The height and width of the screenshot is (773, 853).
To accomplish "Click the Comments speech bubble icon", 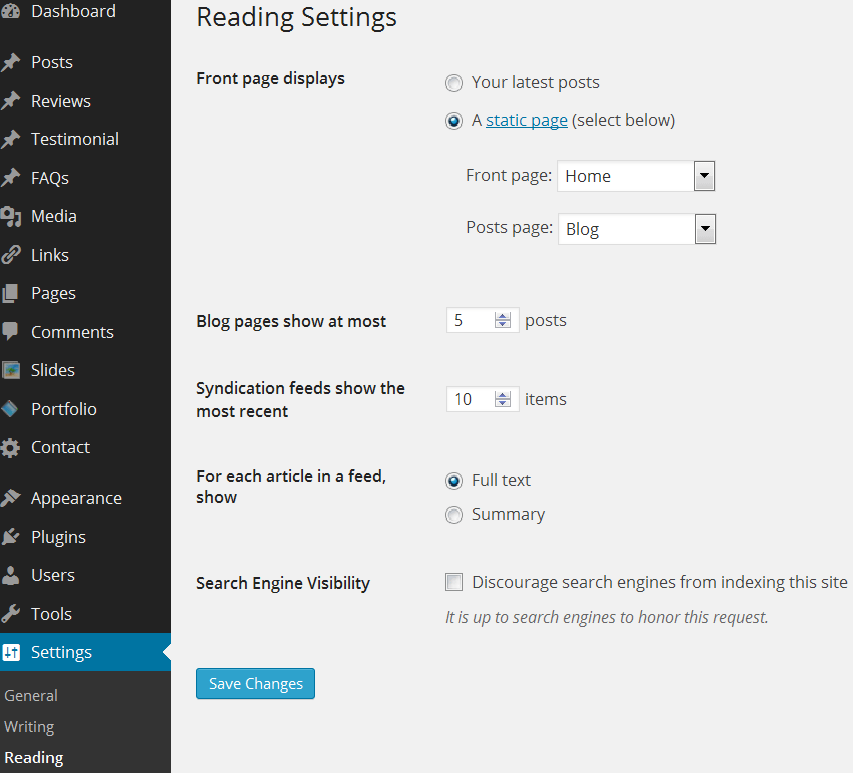I will tap(10, 332).
